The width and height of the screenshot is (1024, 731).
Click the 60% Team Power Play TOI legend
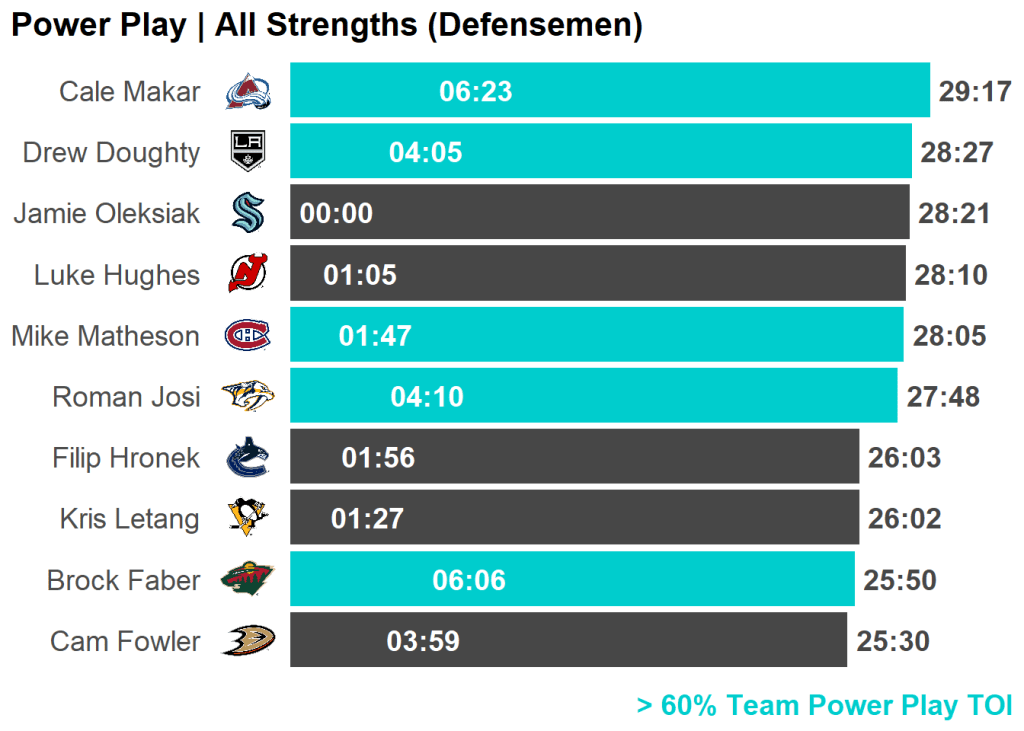[824, 706]
